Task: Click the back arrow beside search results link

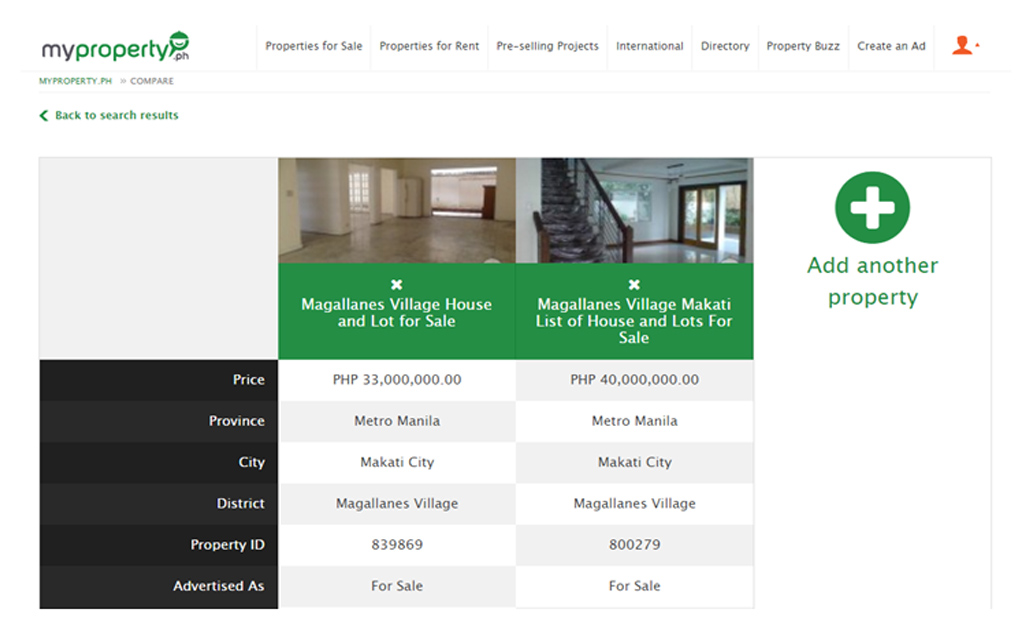Action: click(x=43, y=115)
